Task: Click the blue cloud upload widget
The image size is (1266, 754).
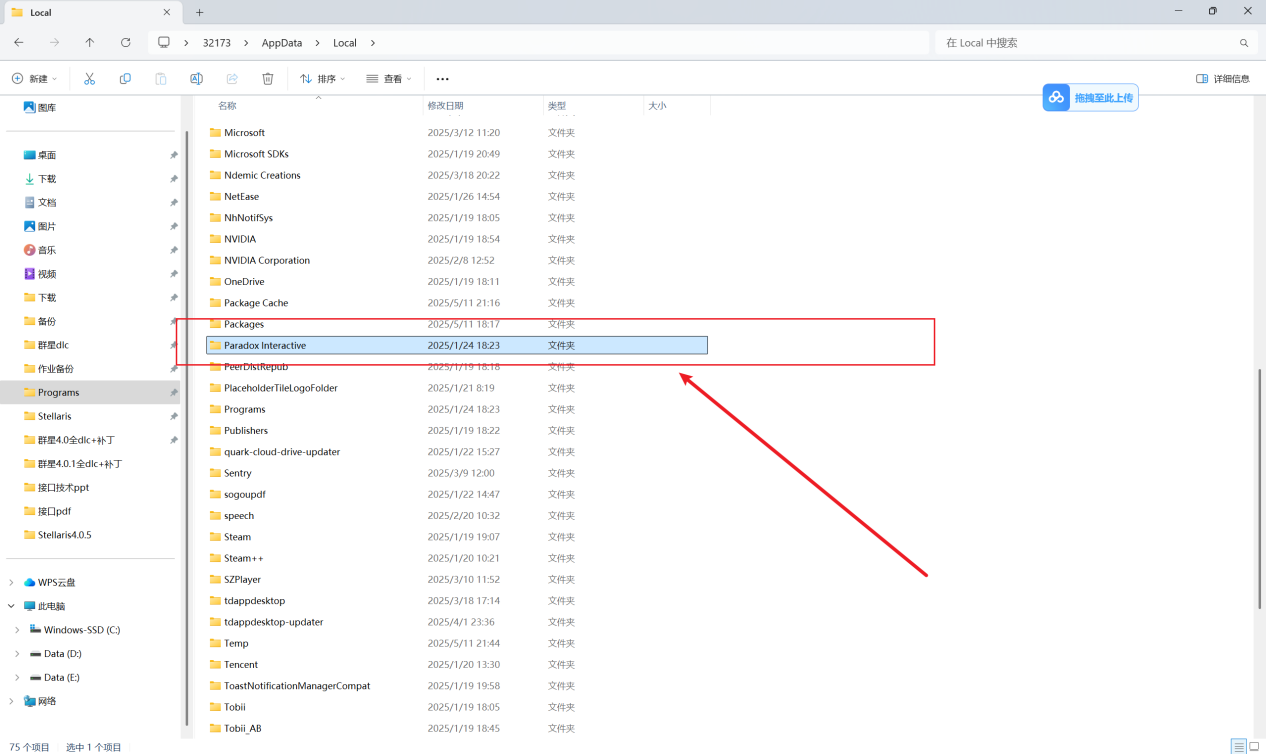Action: [x=1090, y=97]
